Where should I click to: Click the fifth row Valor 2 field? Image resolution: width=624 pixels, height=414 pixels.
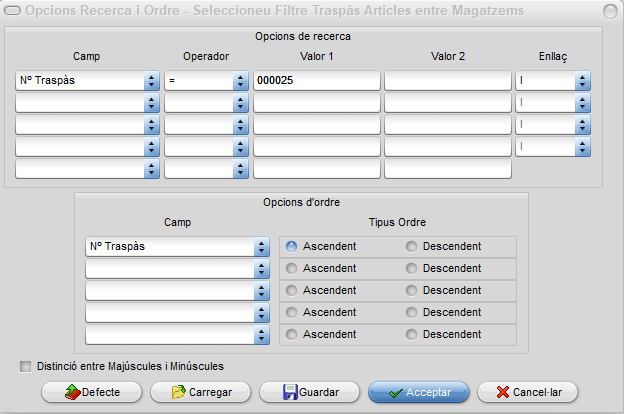click(x=448, y=168)
